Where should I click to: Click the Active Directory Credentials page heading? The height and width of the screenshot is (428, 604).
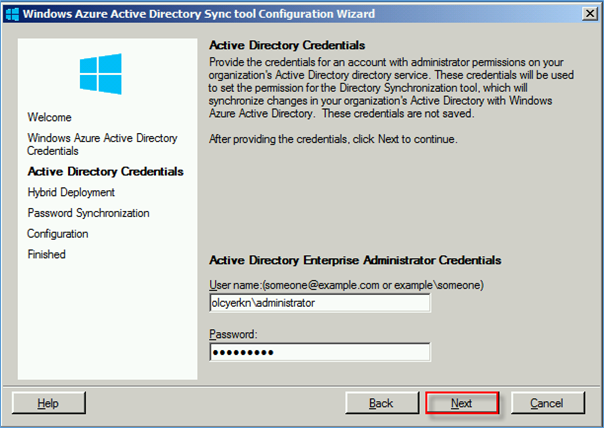287,45
